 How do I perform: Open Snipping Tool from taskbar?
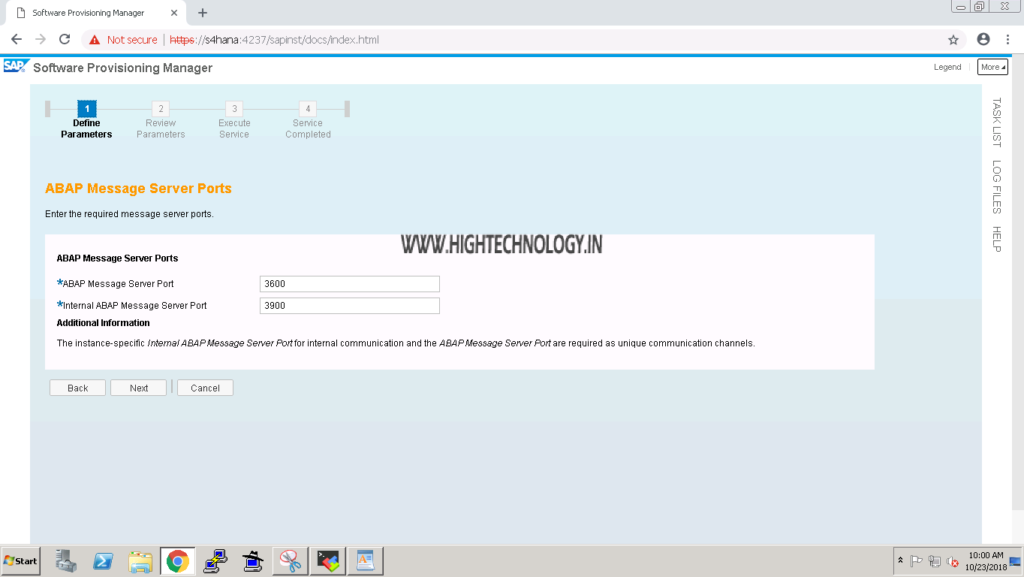pyautogui.click(x=290, y=561)
